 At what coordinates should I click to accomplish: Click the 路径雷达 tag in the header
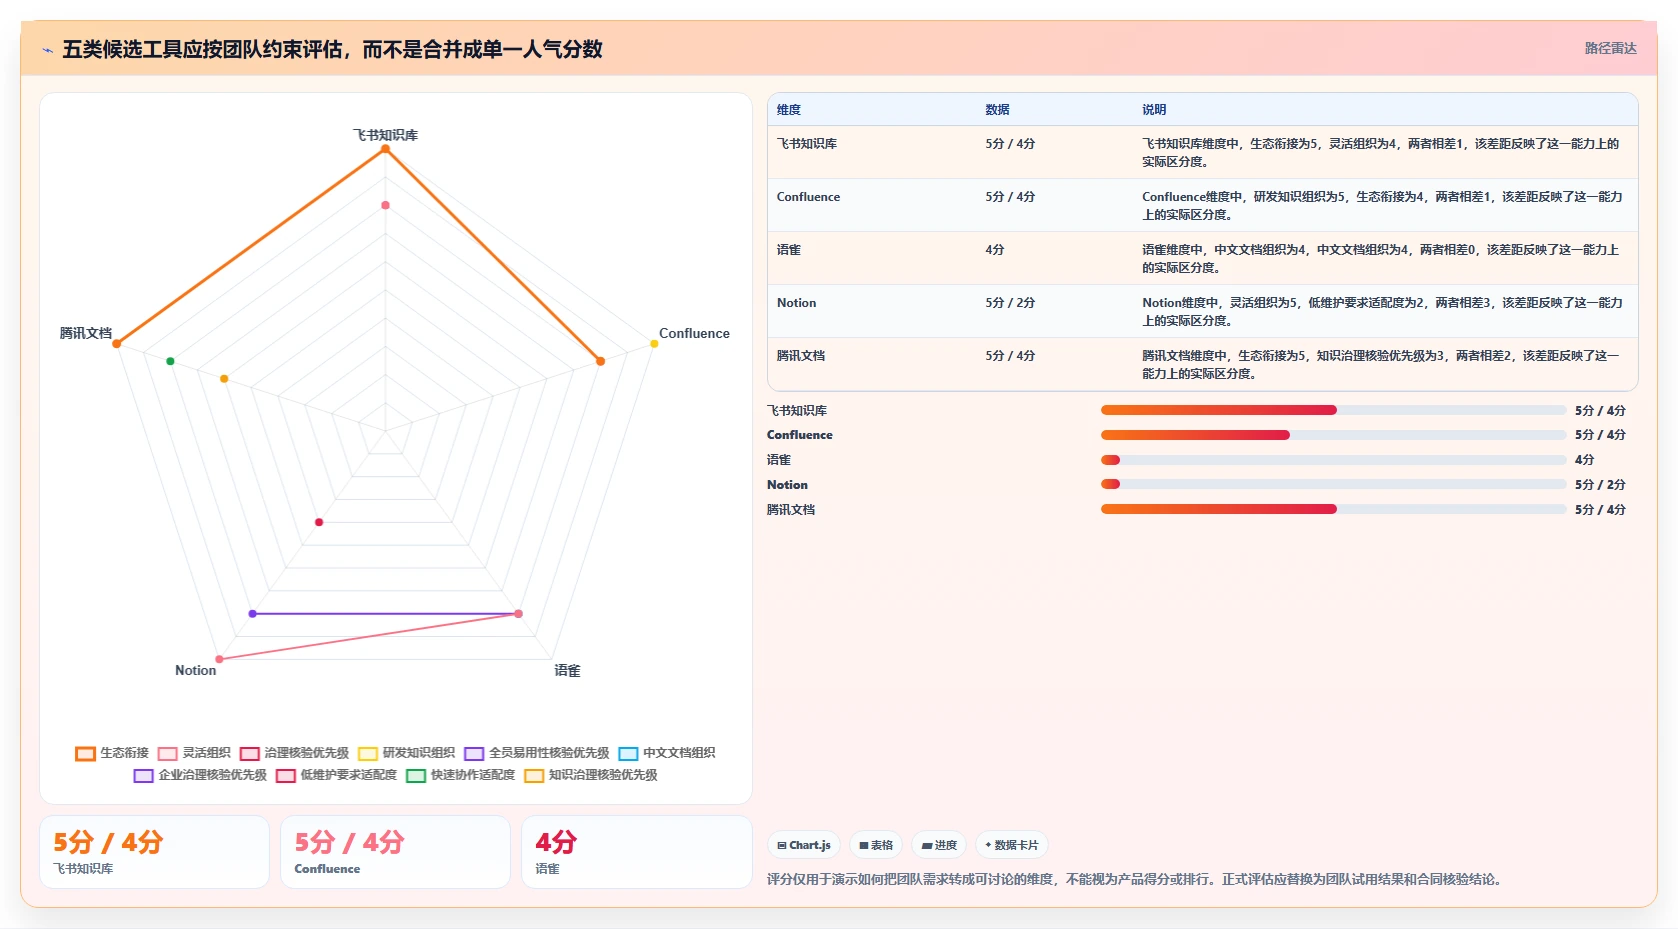(x=1610, y=48)
